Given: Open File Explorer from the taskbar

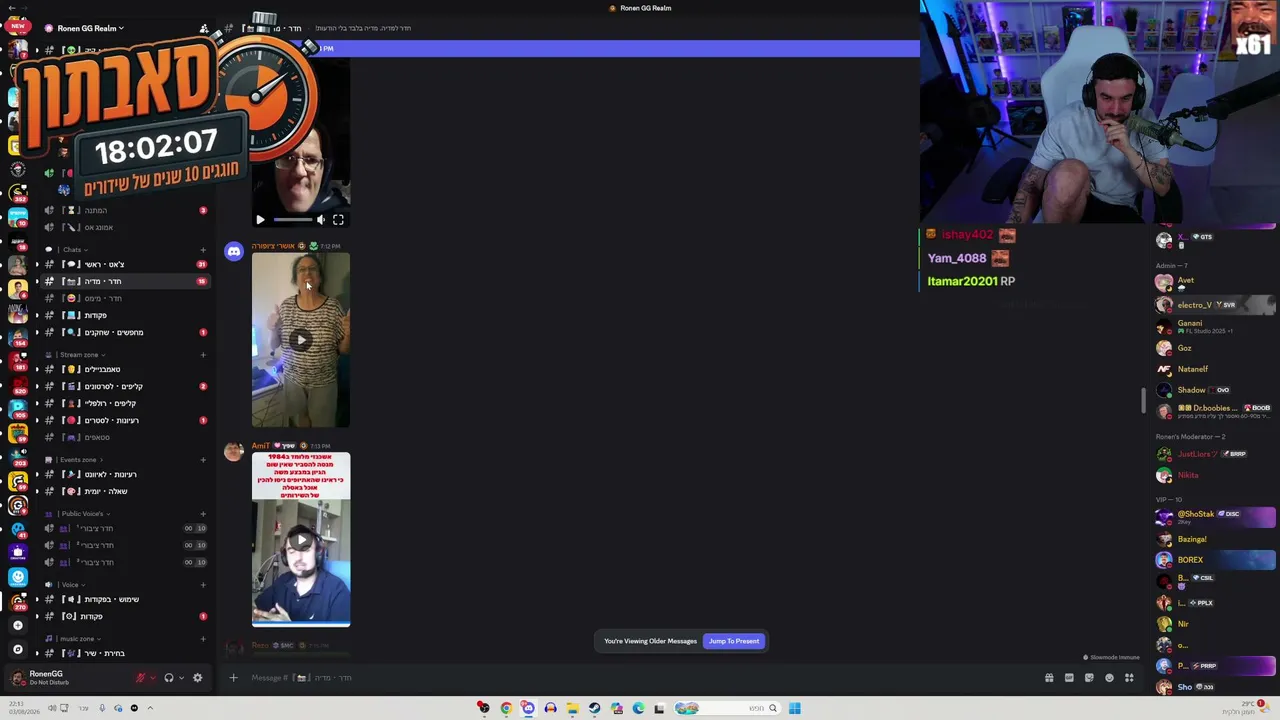Looking at the screenshot, I should tap(572, 708).
